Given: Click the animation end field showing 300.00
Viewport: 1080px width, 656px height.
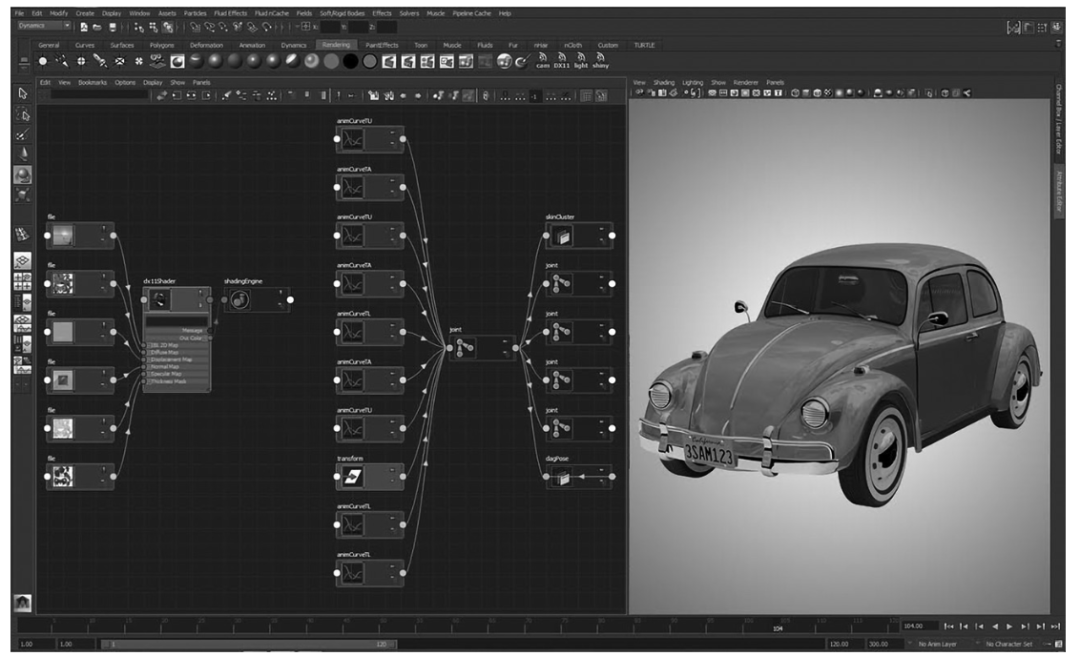Looking at the screenshot, I should 884,644.
